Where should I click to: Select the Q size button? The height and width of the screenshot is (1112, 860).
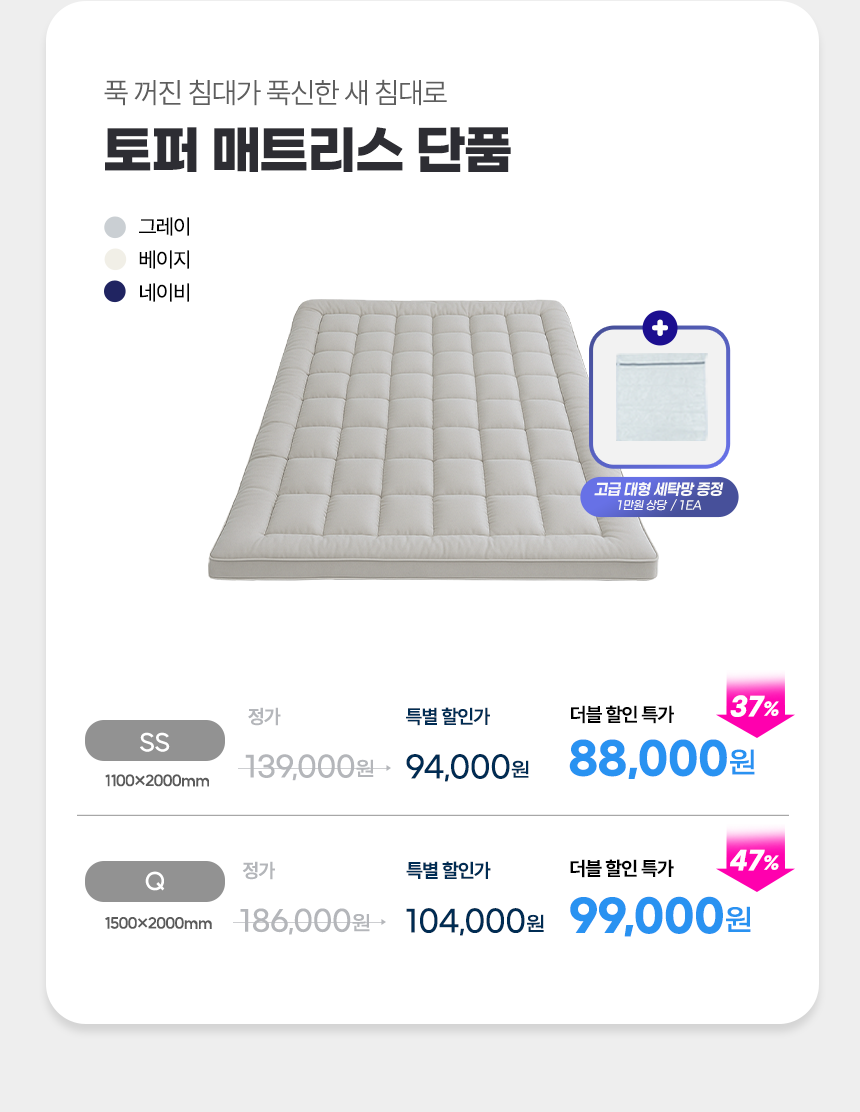[x=155, y=881]
